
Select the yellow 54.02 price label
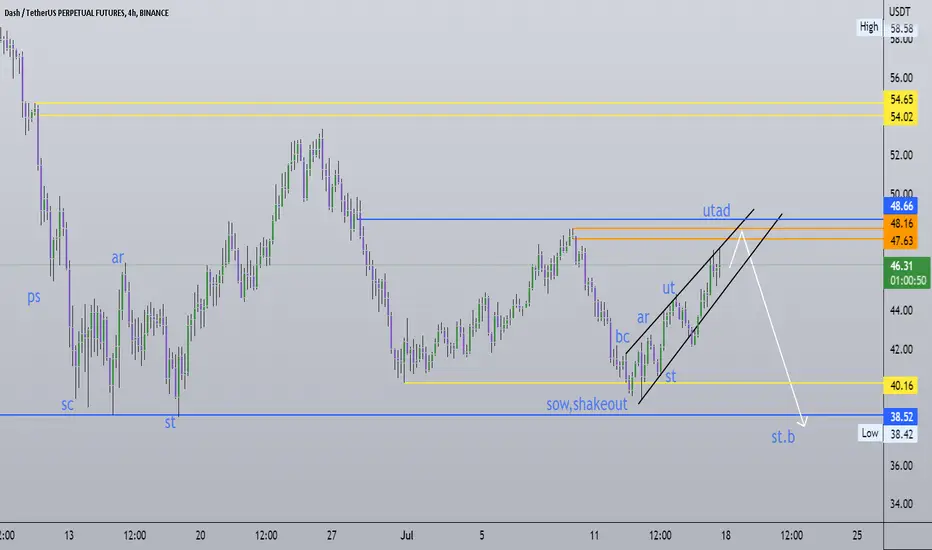[x=901, y=117]
